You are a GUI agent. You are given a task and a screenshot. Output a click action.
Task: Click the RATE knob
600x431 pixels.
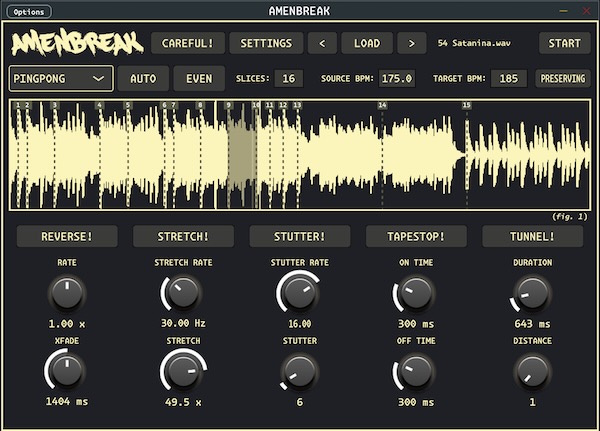67,294
